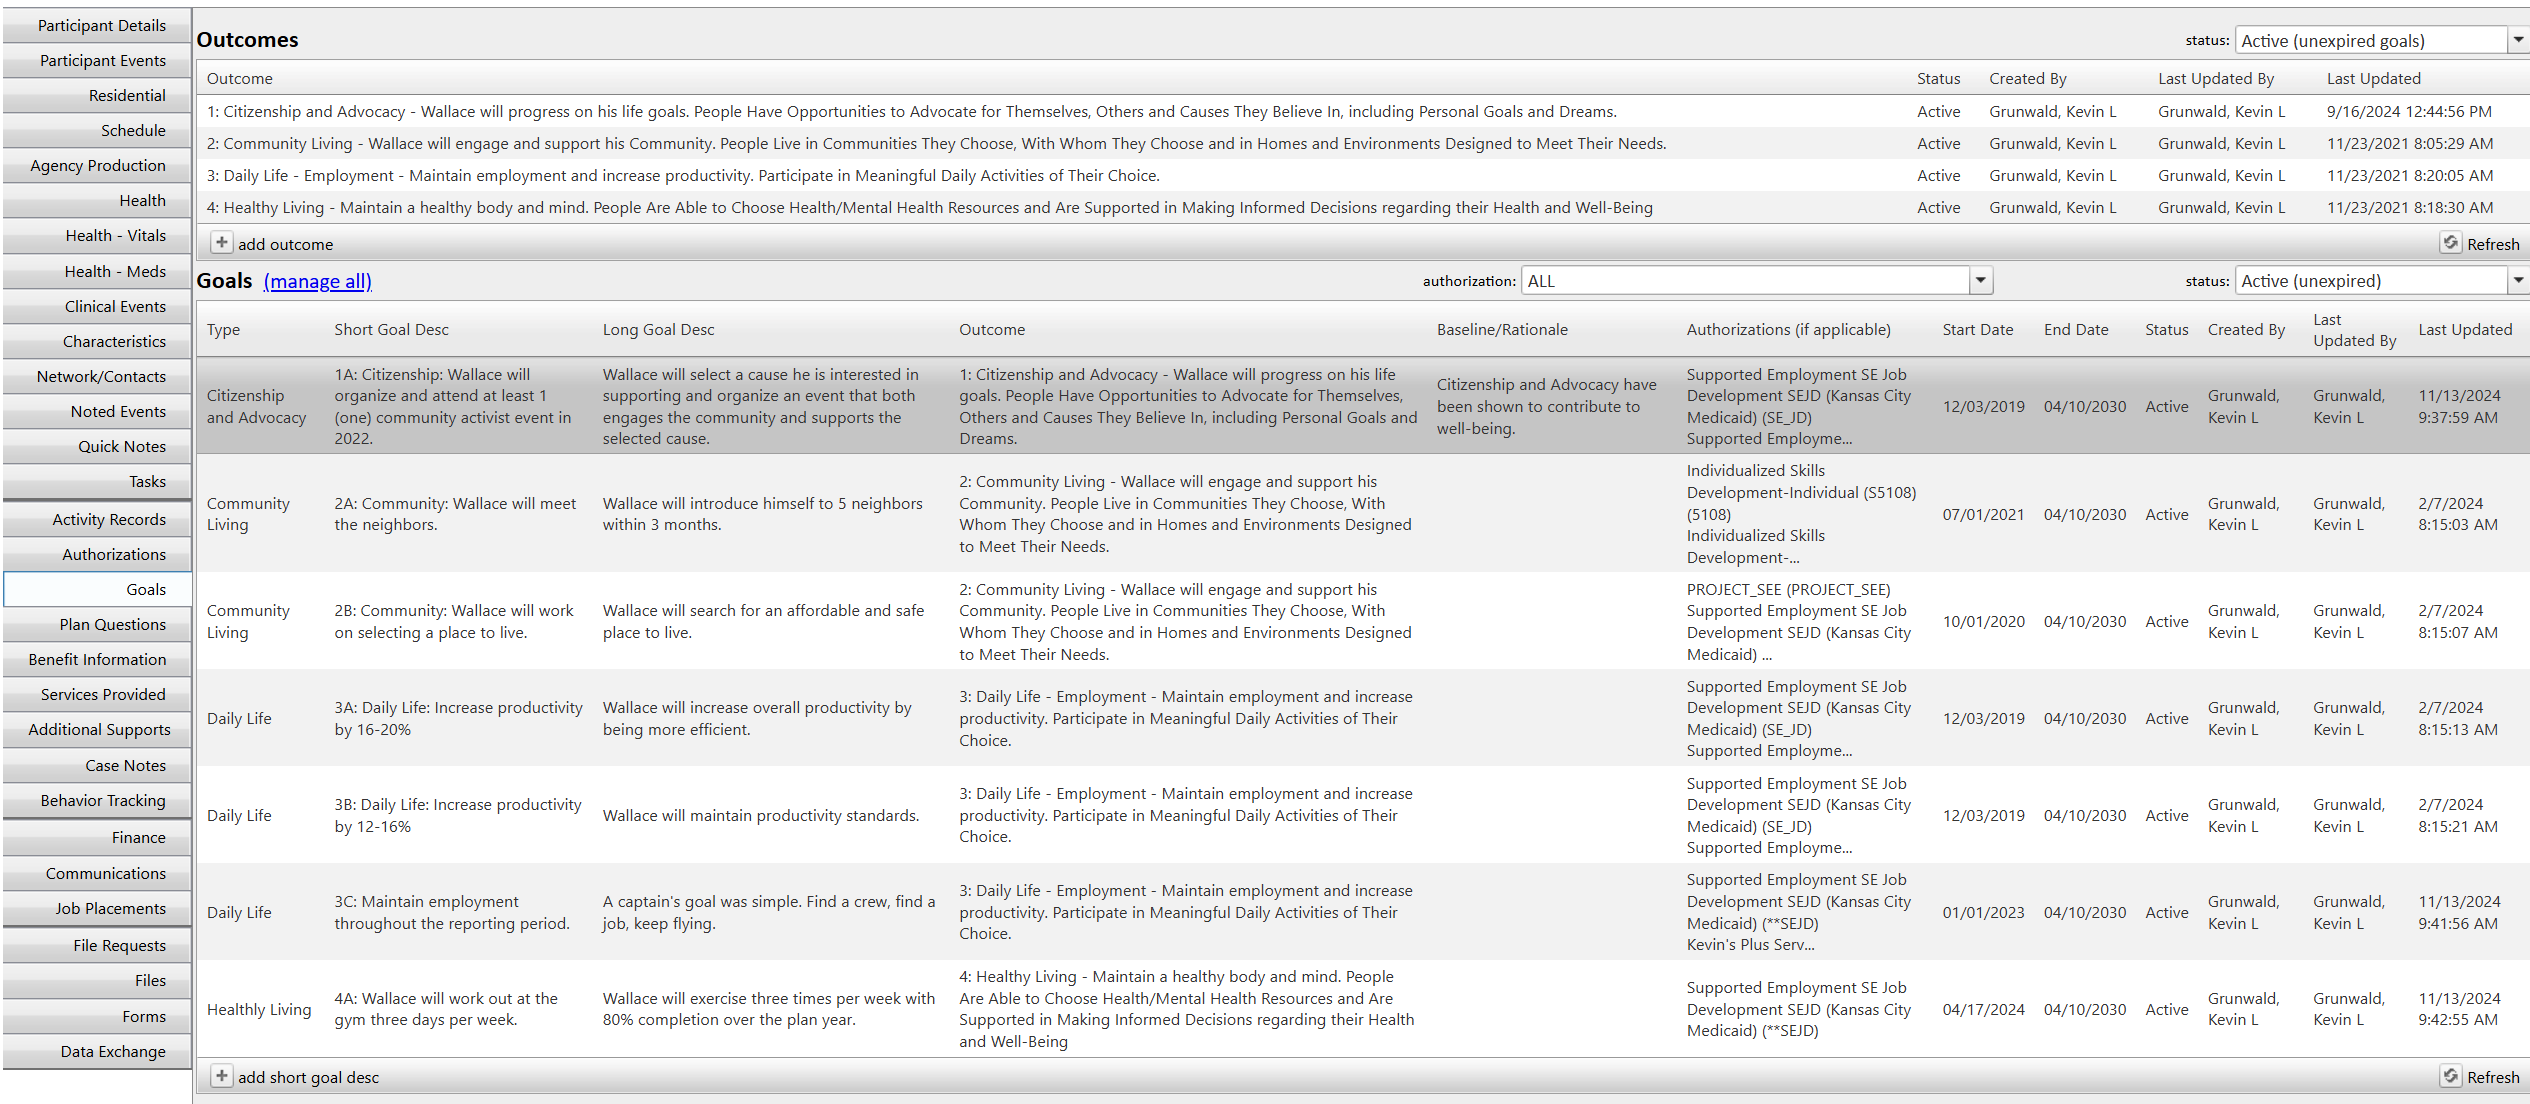Viewport: 2530px width, 1104px height.
Task: Open Participant Events in sidebar
Action: [97, 61]
